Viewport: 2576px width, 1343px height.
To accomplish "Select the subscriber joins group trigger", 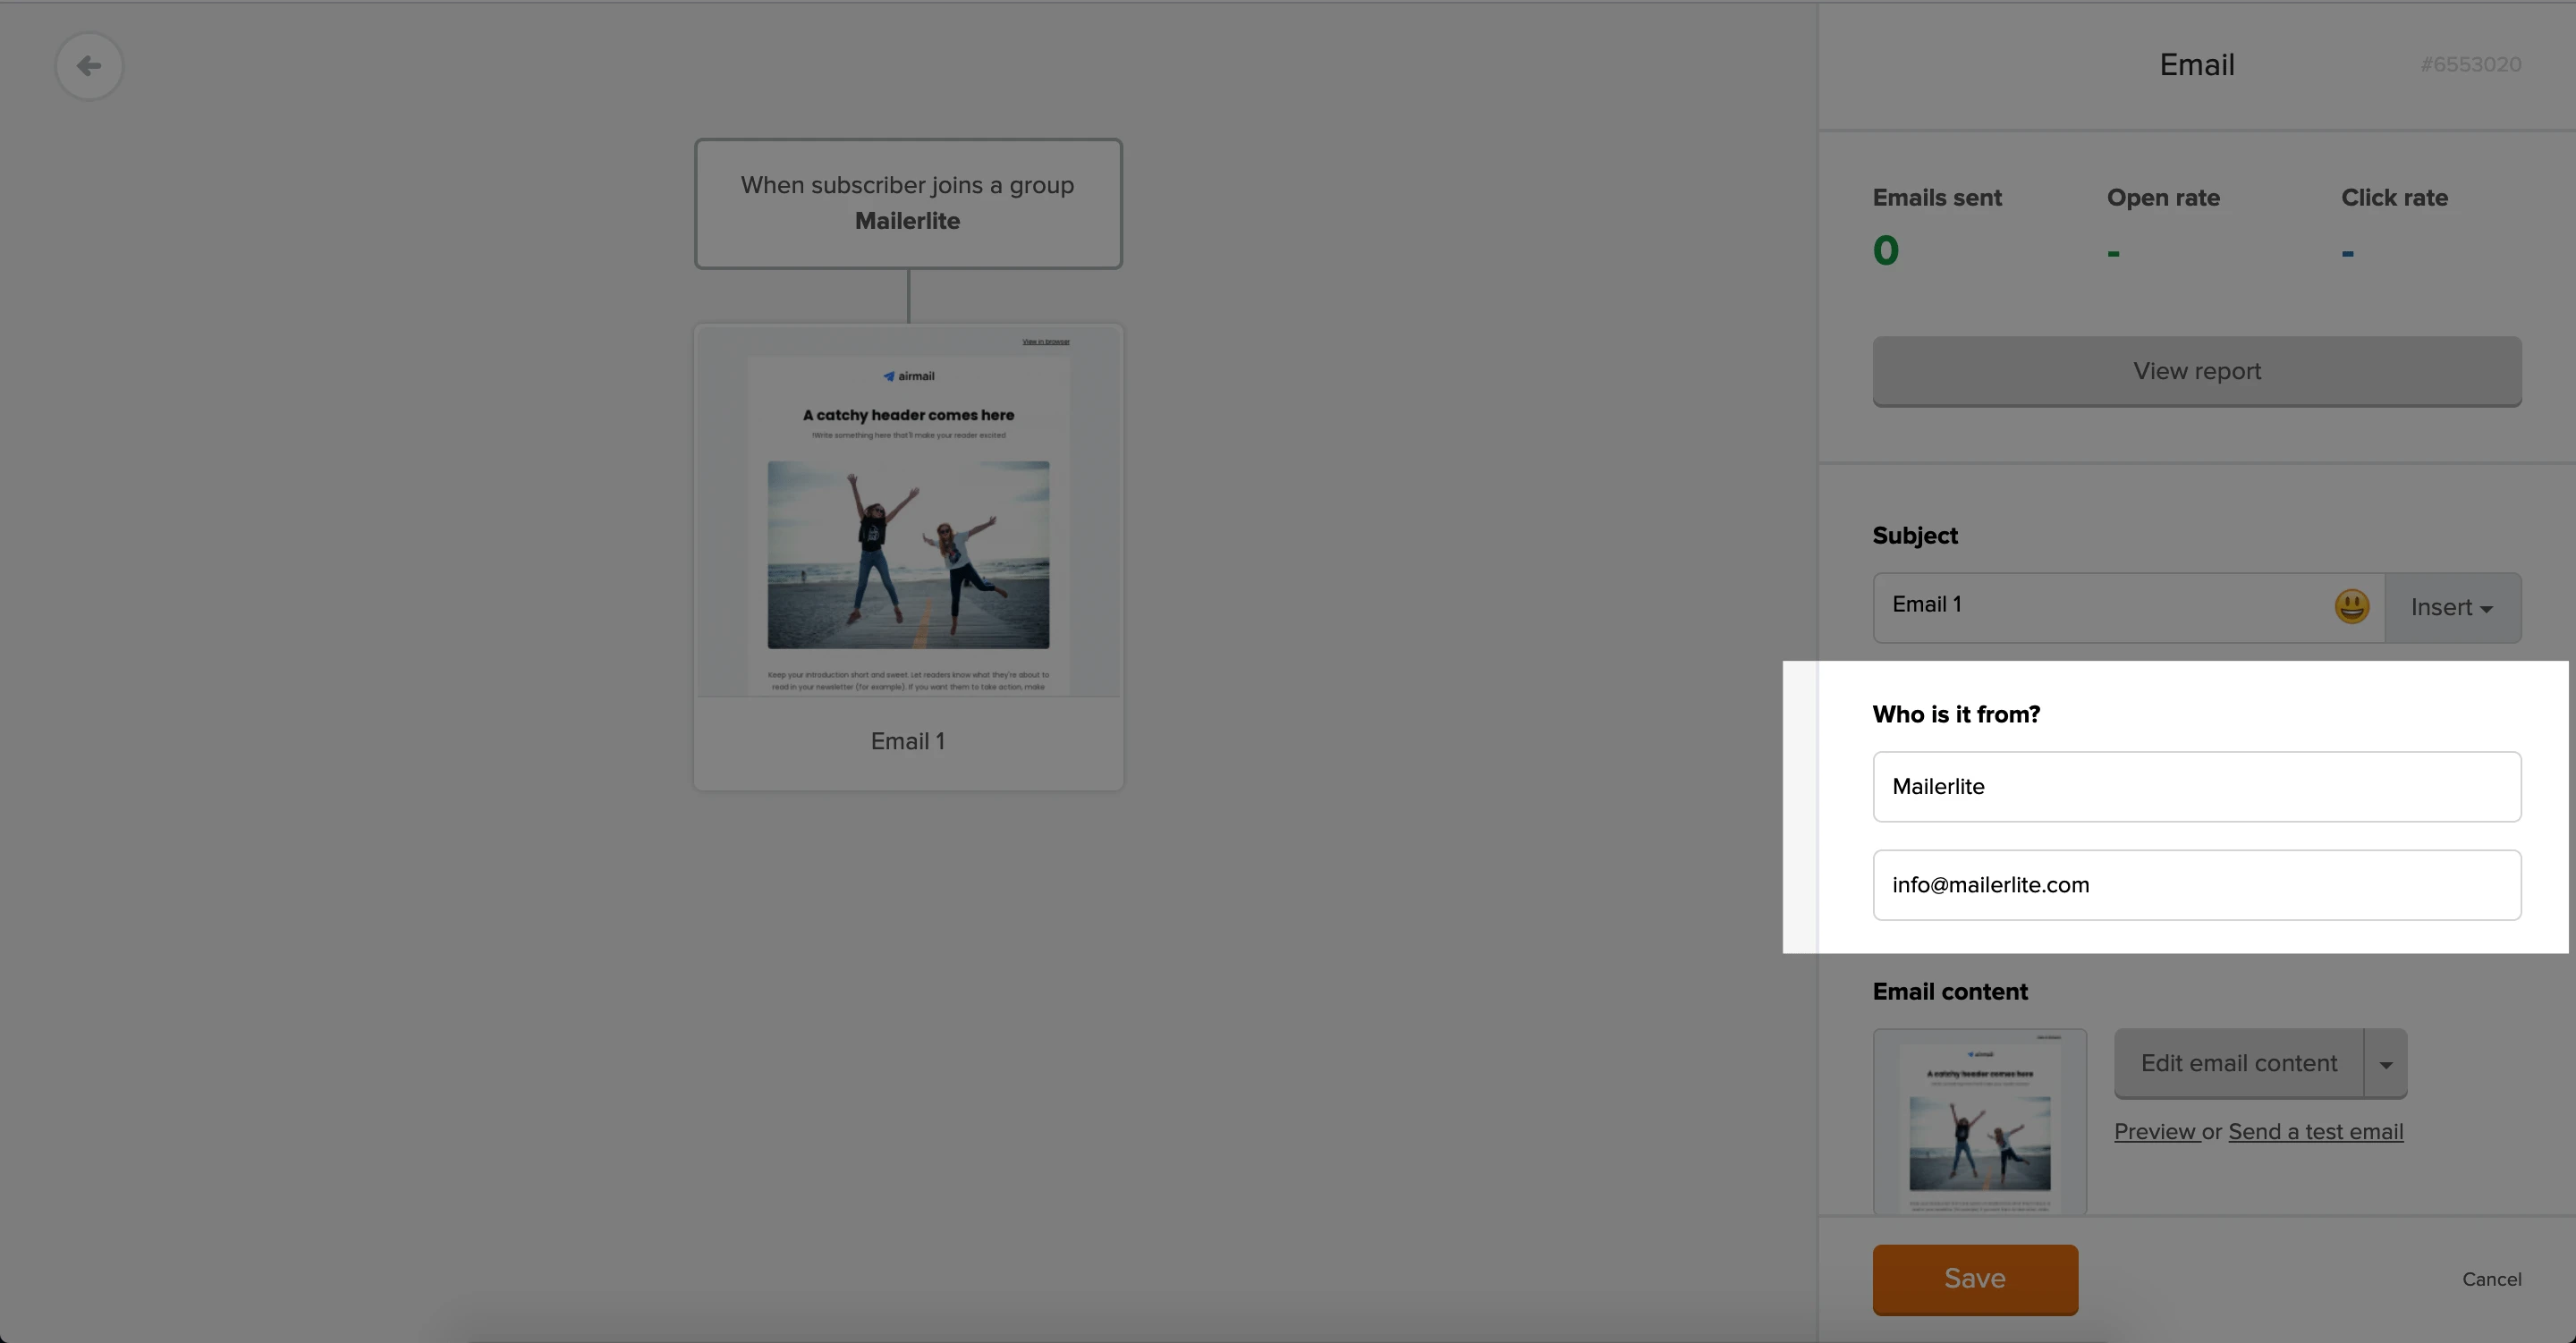I will point(908,203).
